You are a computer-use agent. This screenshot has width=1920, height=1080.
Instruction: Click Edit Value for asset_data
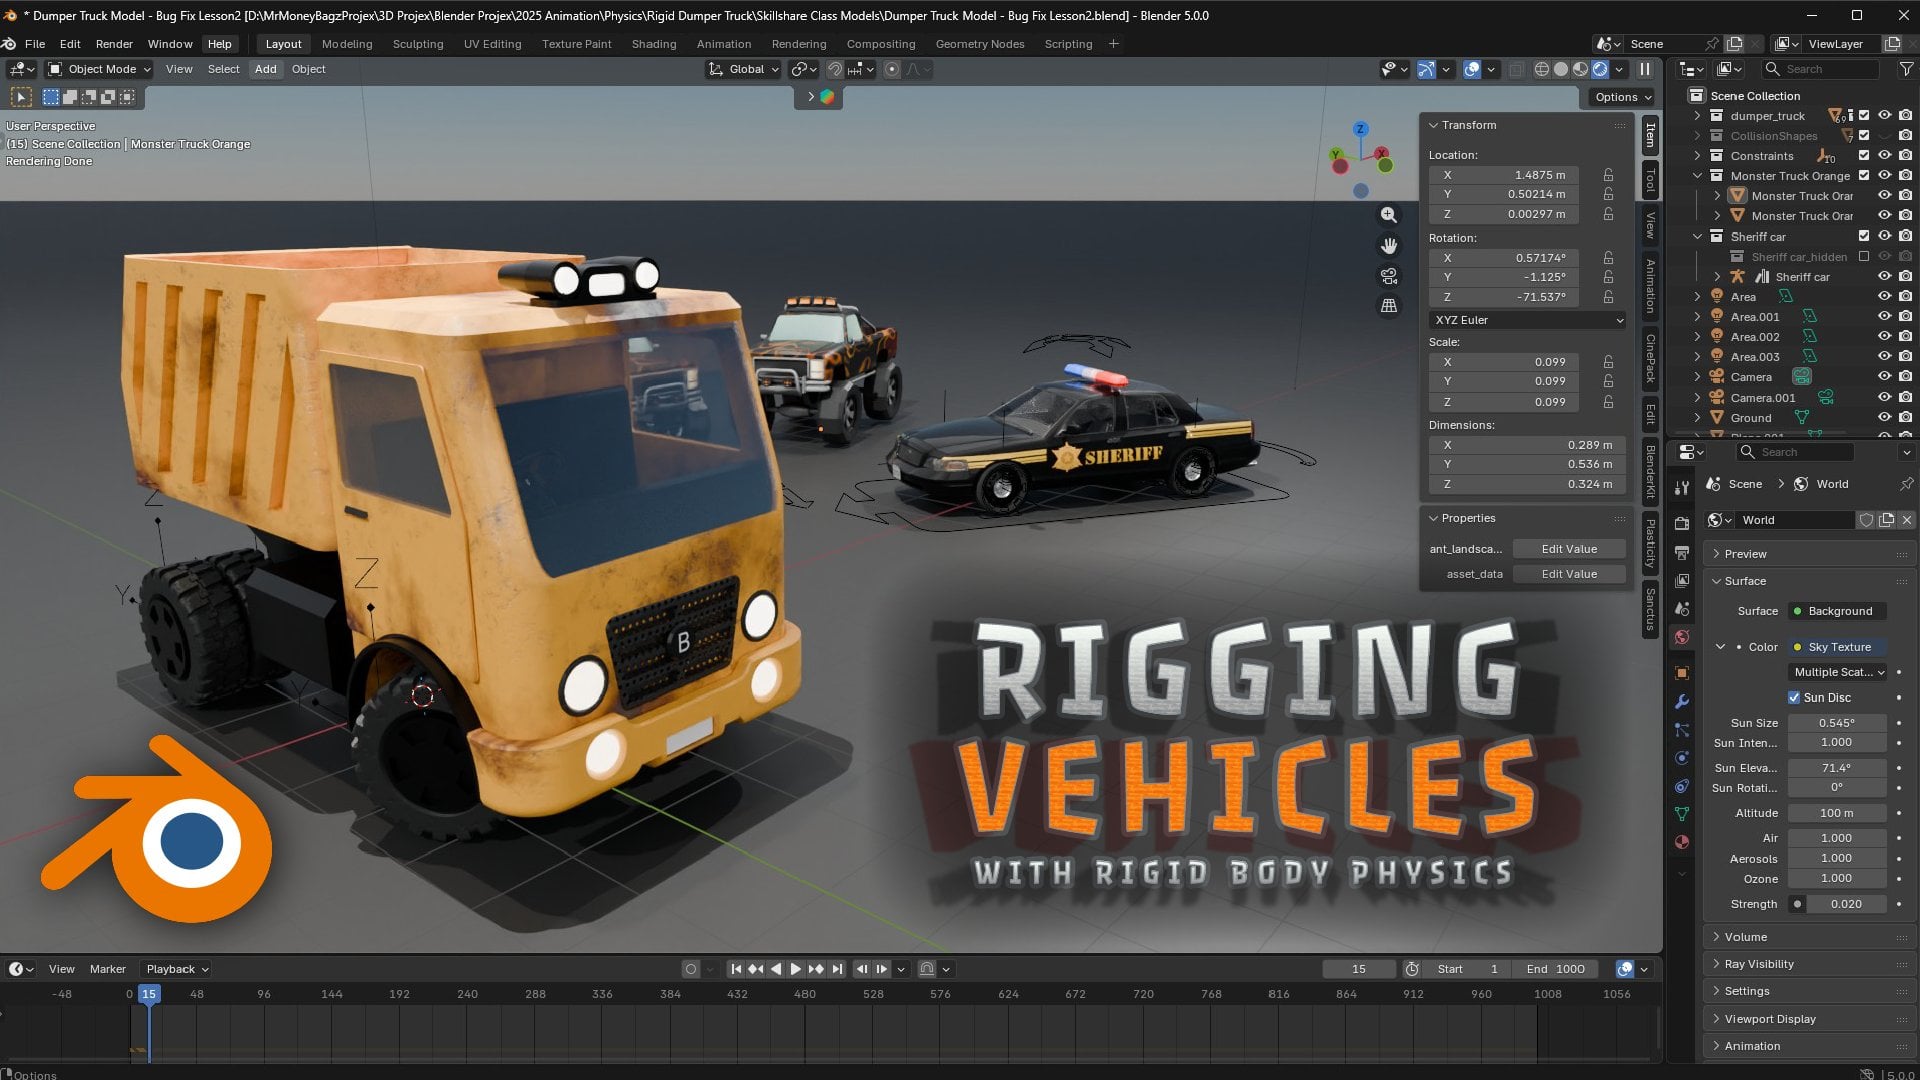(1568, 574)
